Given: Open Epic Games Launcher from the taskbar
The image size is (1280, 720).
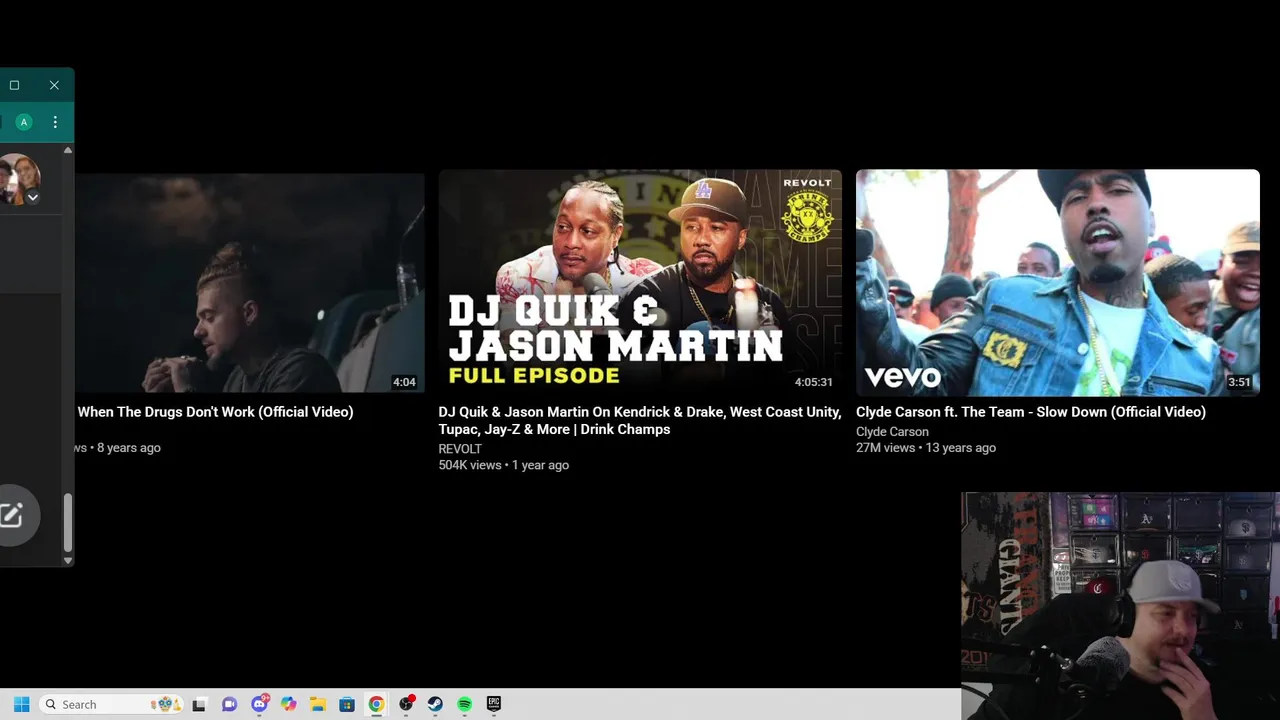Looking at the screenshot, I should pyautogui.click(x=494, y=704).
